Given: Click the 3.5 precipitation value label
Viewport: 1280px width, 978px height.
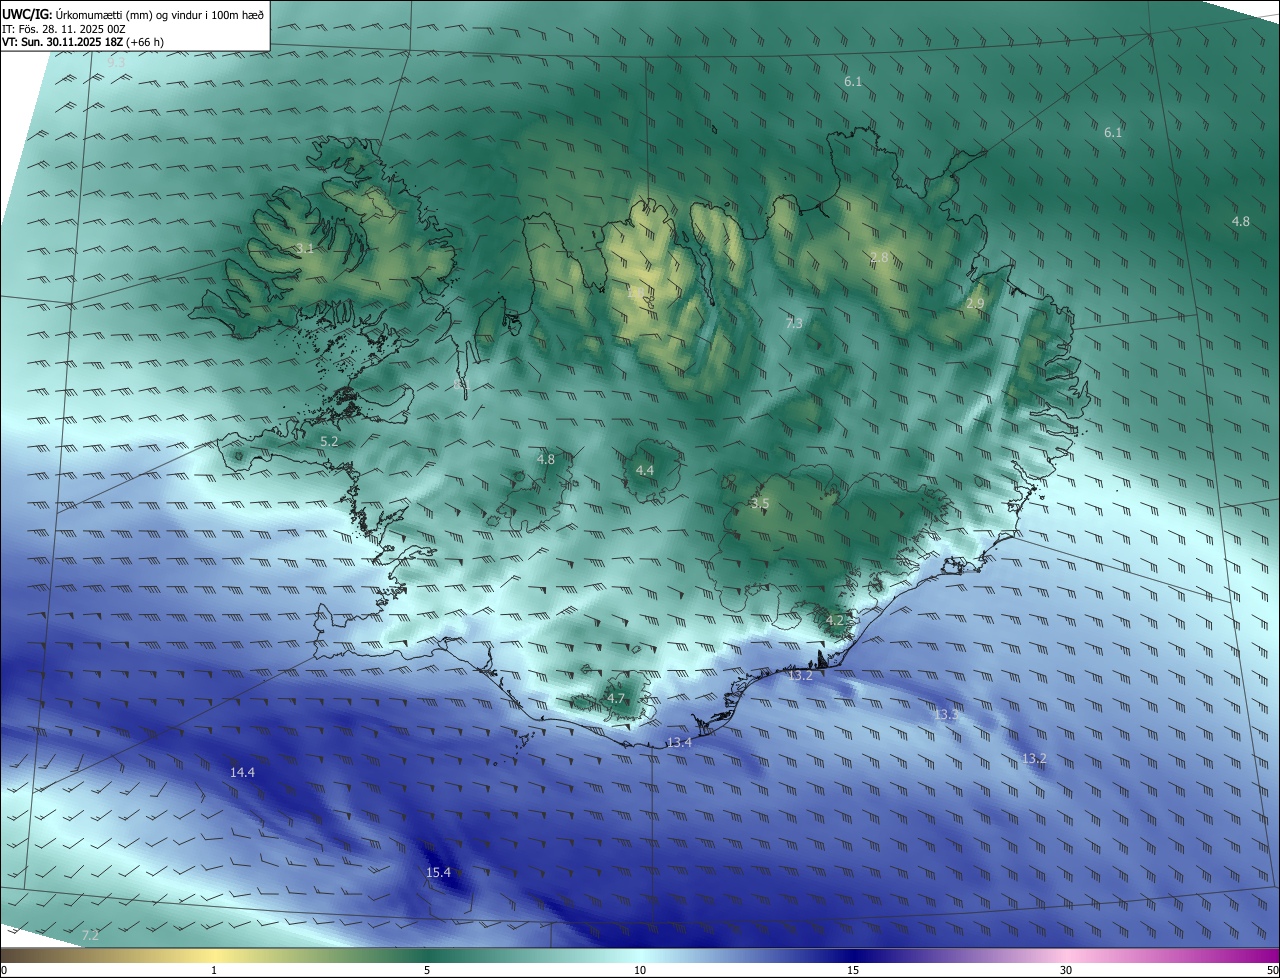Looking at the screenshot, I should coord(760,503).
